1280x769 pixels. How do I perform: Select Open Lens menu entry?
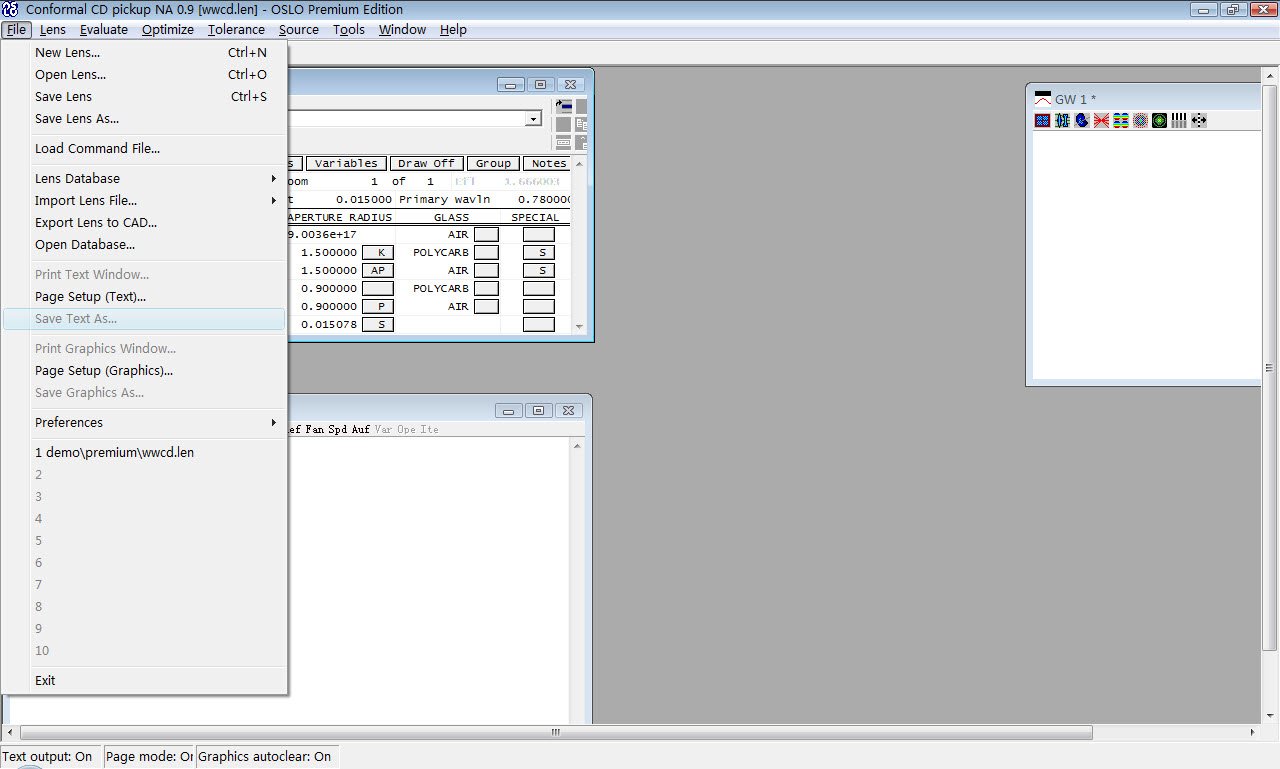pyautogui.click(x=144, y=75)
